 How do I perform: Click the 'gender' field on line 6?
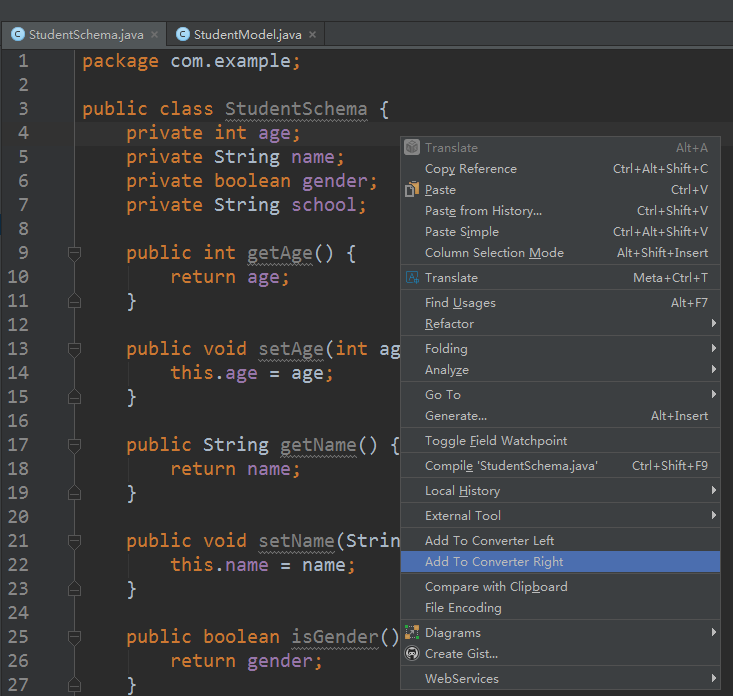point(335,181)
